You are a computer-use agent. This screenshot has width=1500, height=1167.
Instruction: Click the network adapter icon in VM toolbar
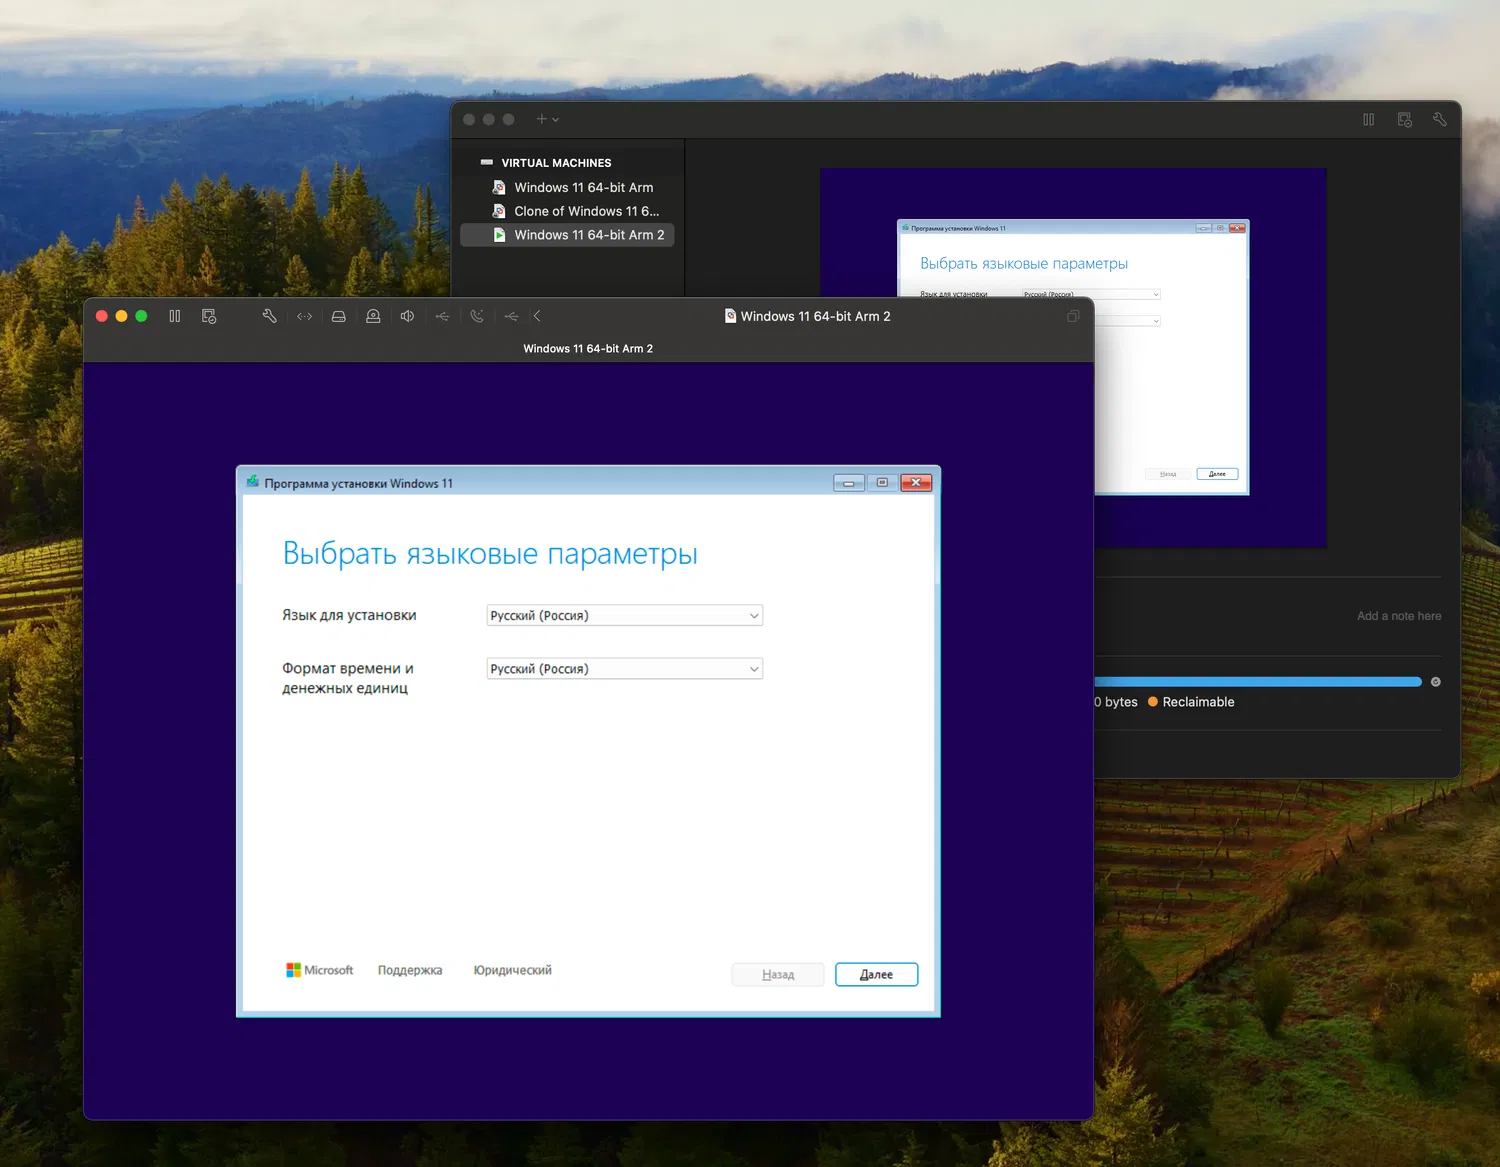305,316
